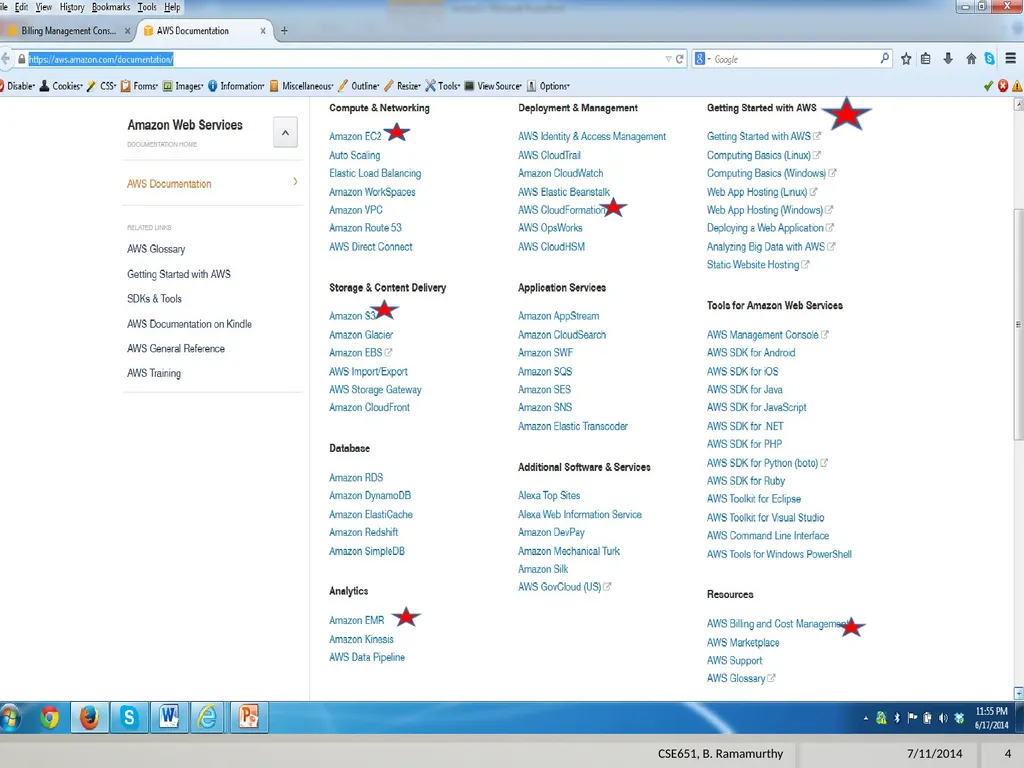
Task: Click the search magnifier icon
Action: [885, 58]
